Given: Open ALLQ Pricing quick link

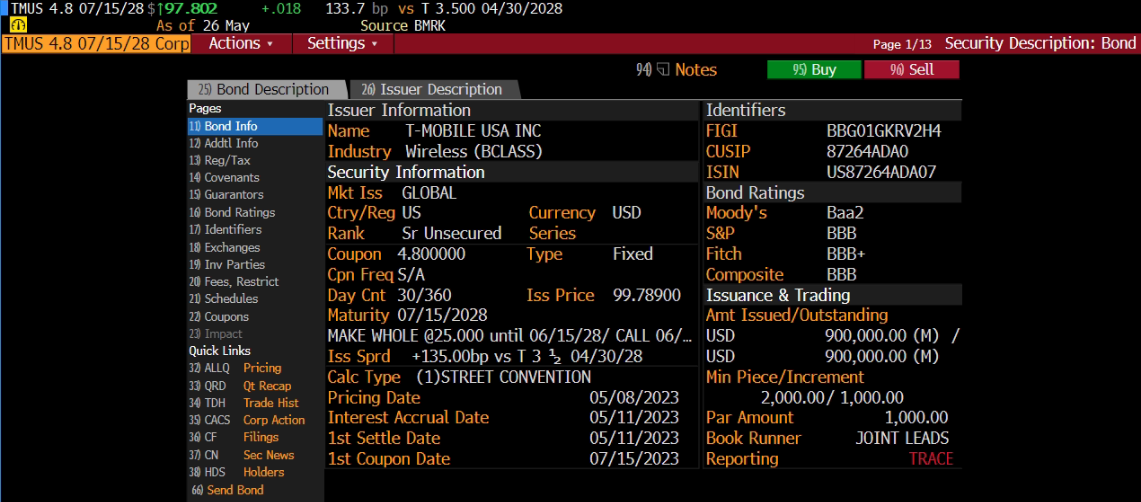Looking at the screenshot, I should (x=235, y=368).
